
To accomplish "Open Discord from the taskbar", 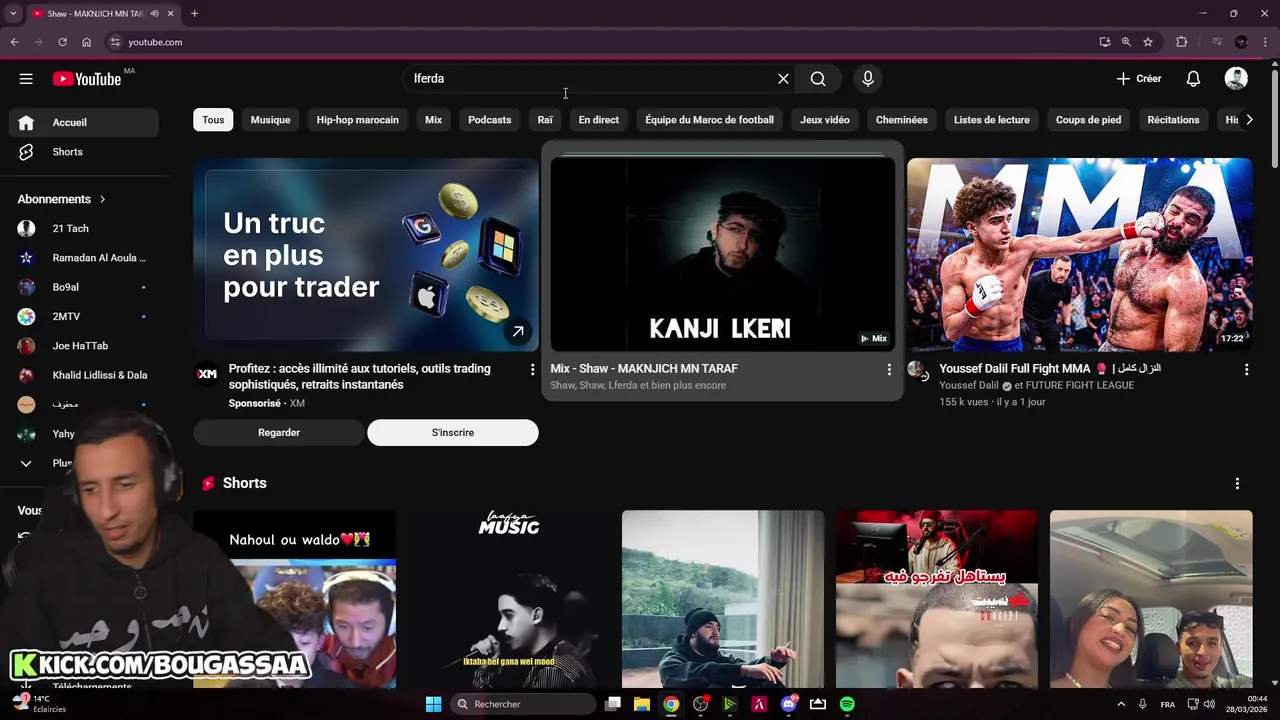I will [789, 704].
